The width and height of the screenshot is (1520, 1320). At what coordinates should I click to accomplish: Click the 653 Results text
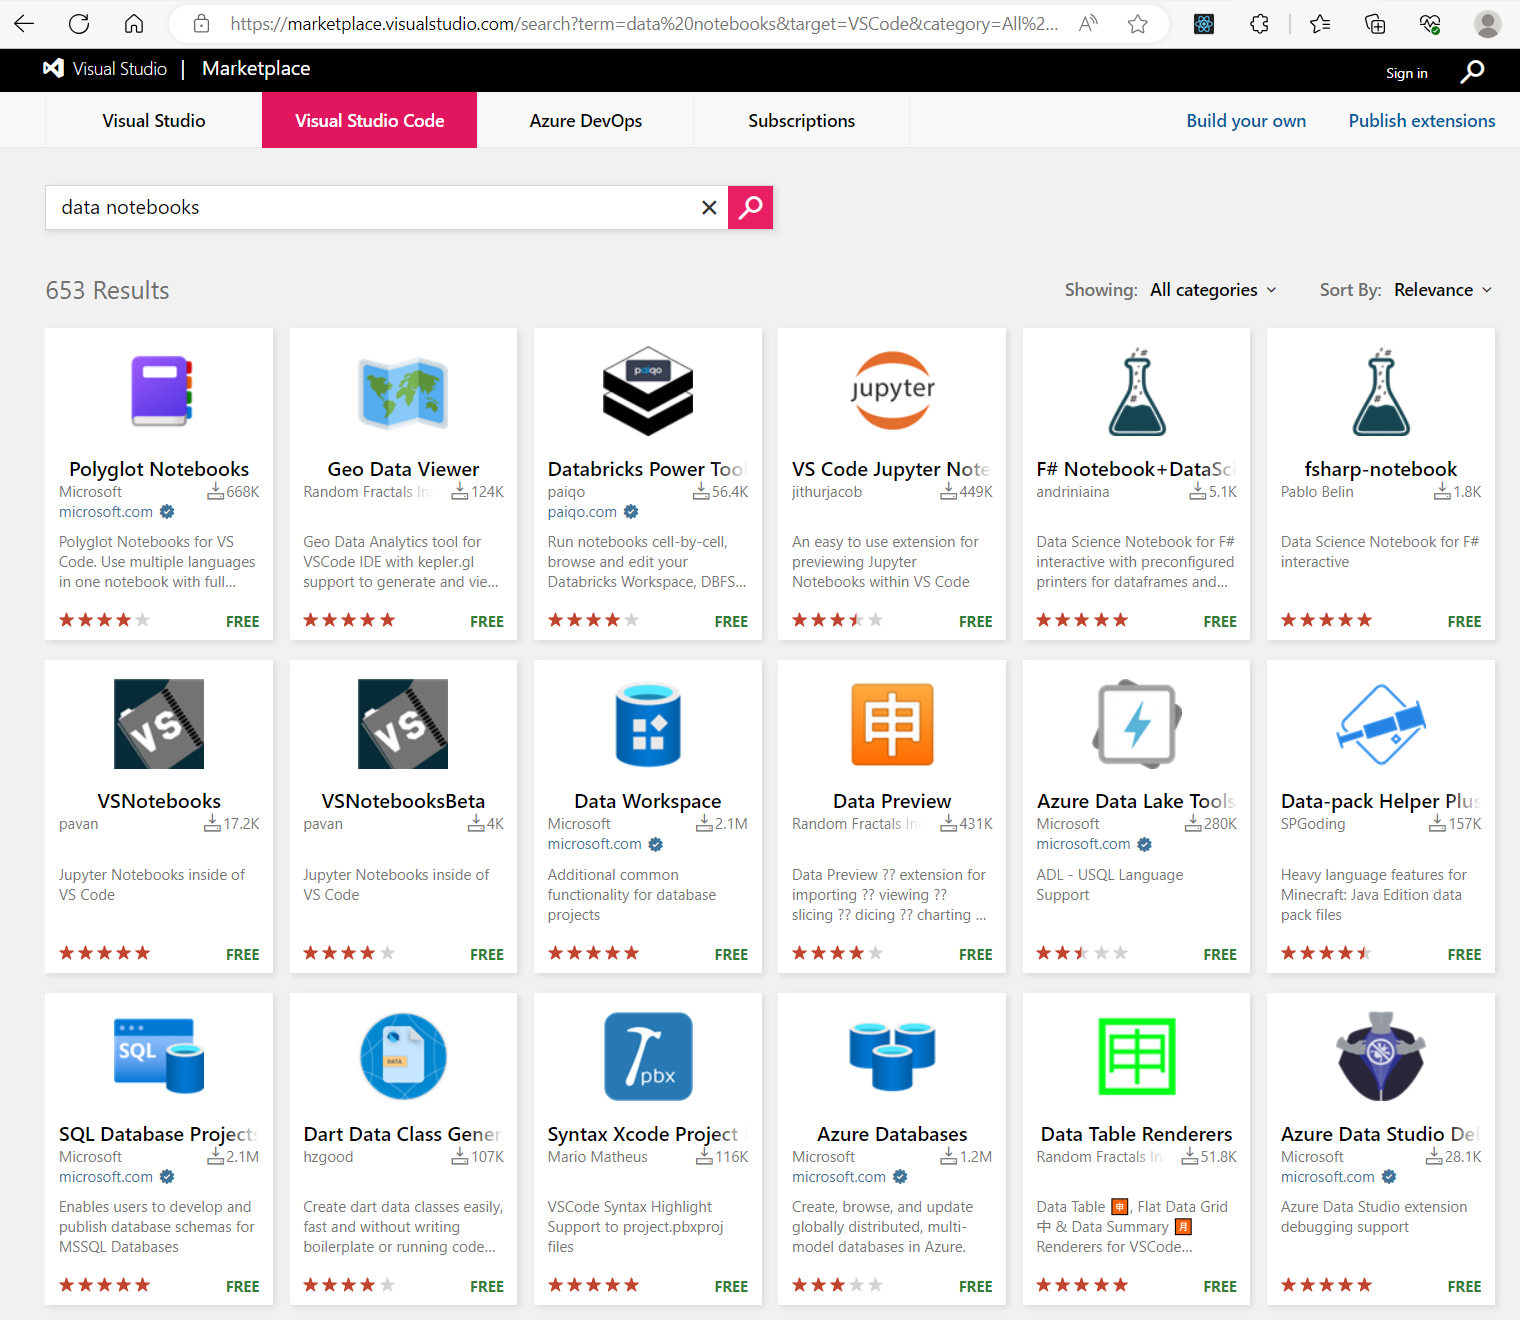107,290
